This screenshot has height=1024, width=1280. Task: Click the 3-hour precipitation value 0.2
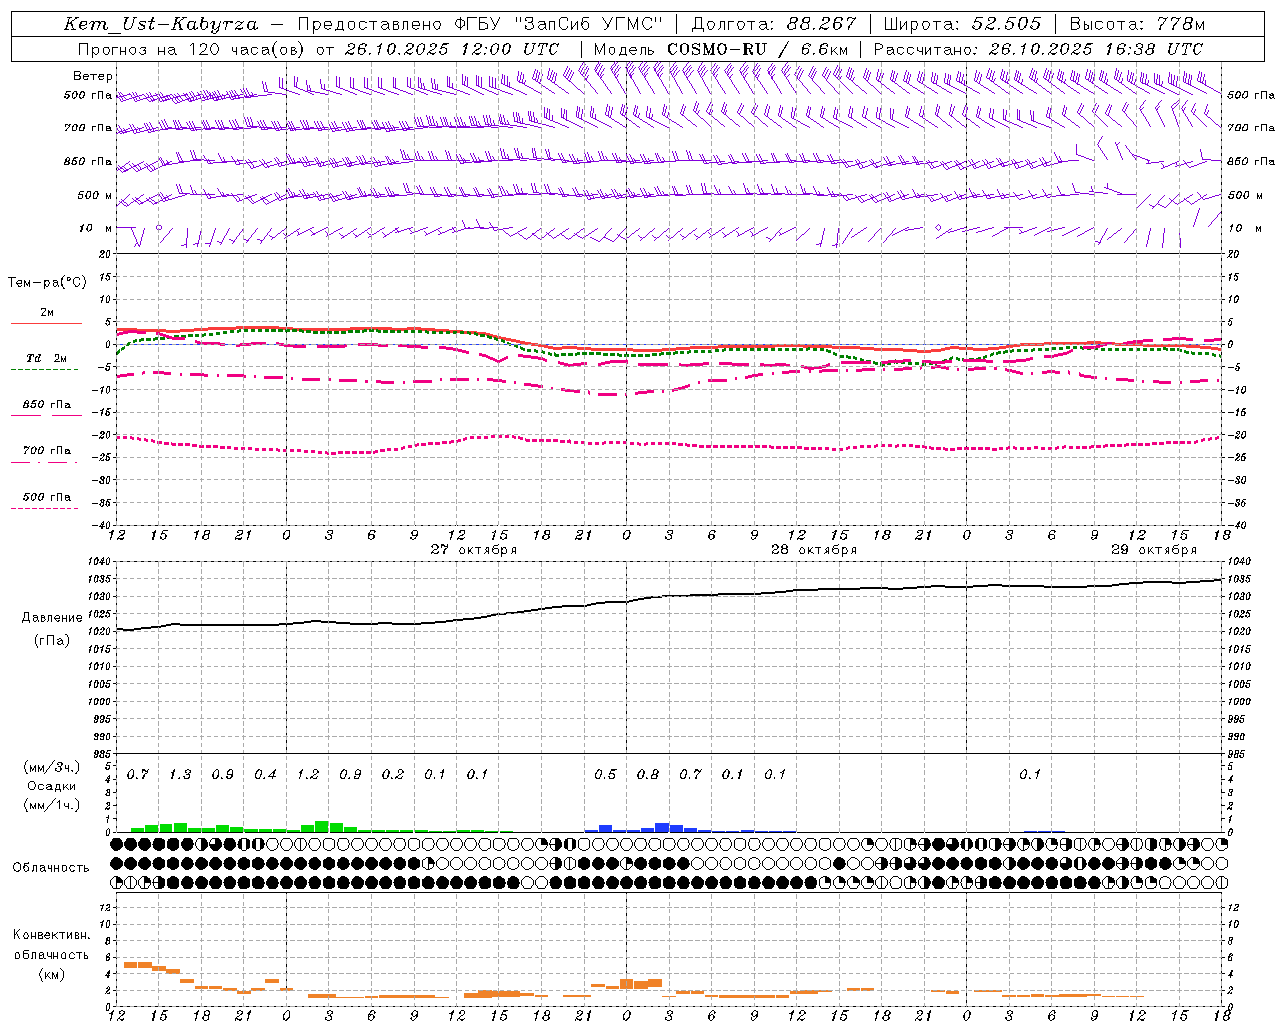tap(393, 775)
